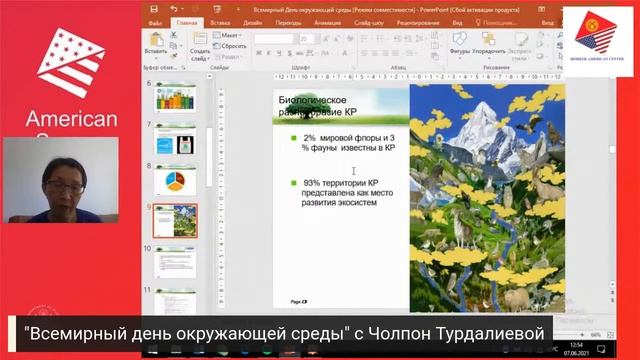640x360 pixels.
Task: Open shape fill color option
Action: click(541, 35)
